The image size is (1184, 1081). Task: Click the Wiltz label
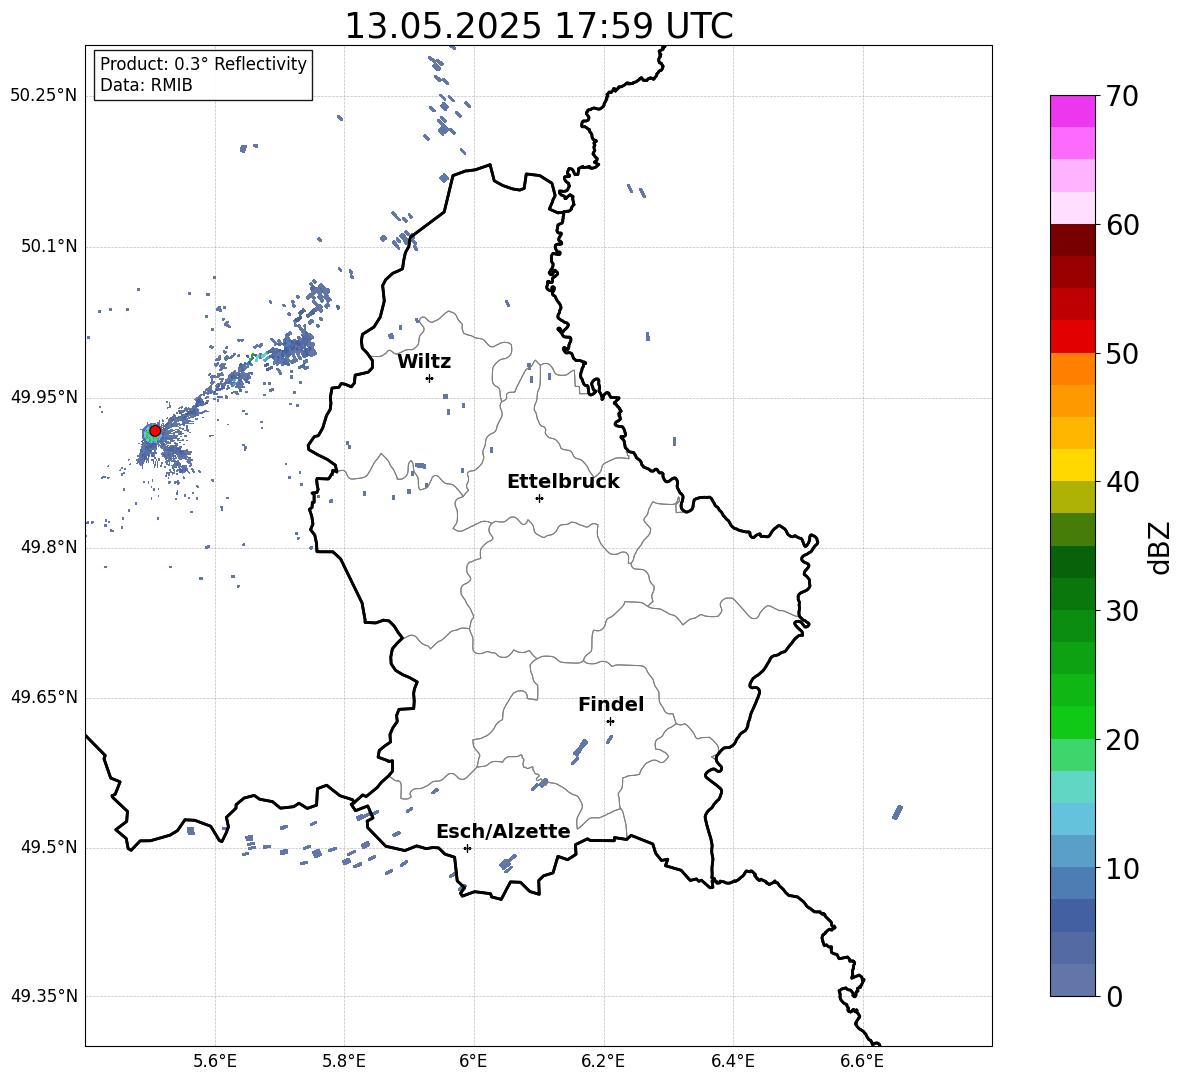tap(424, 362)
